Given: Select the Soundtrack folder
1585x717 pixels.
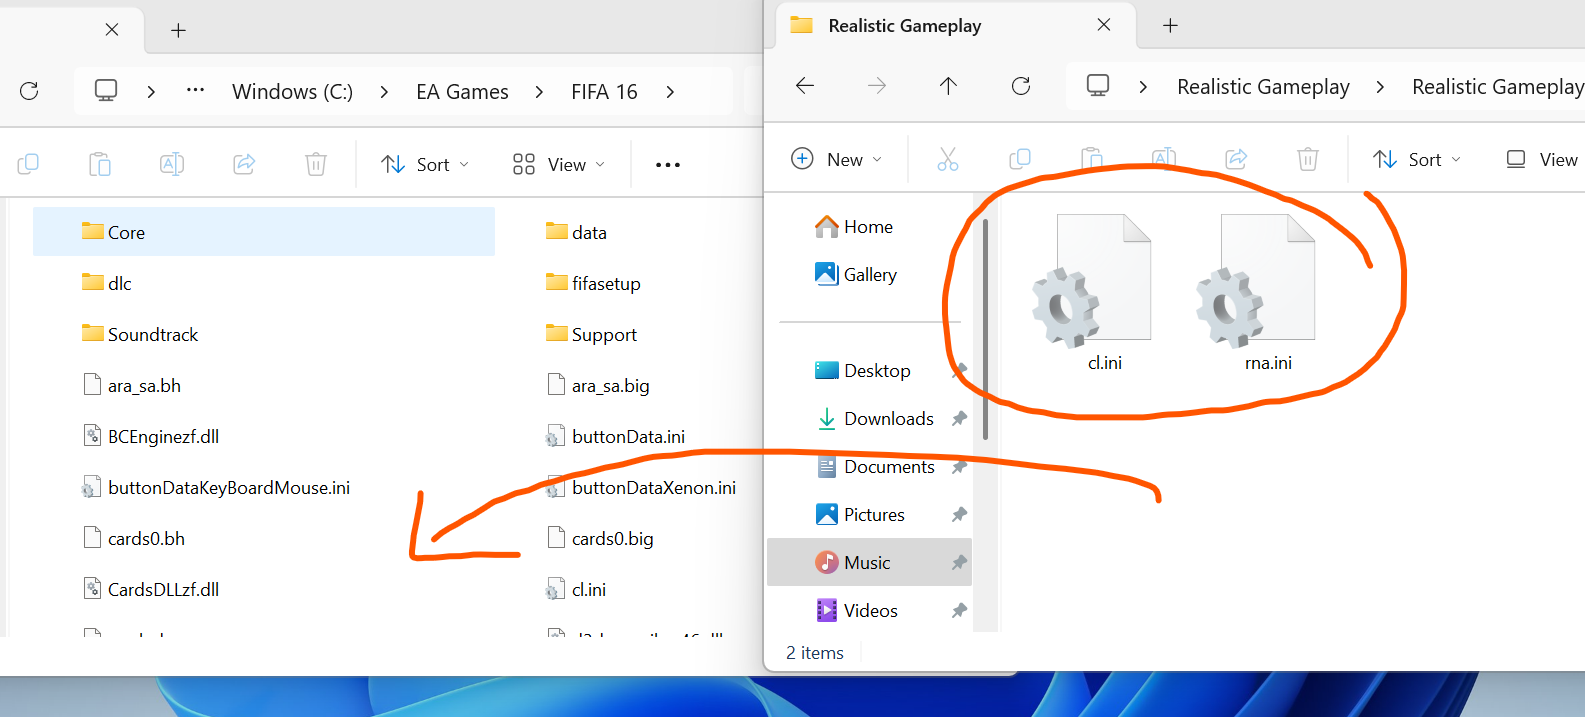Looking at the screenshot, I should pyautogui.click(x=140, y=334).
